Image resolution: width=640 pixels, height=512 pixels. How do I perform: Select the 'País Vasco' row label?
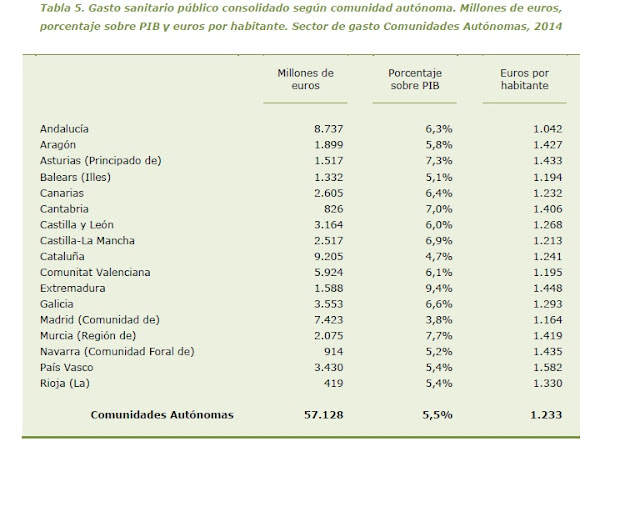coord(67,368)
